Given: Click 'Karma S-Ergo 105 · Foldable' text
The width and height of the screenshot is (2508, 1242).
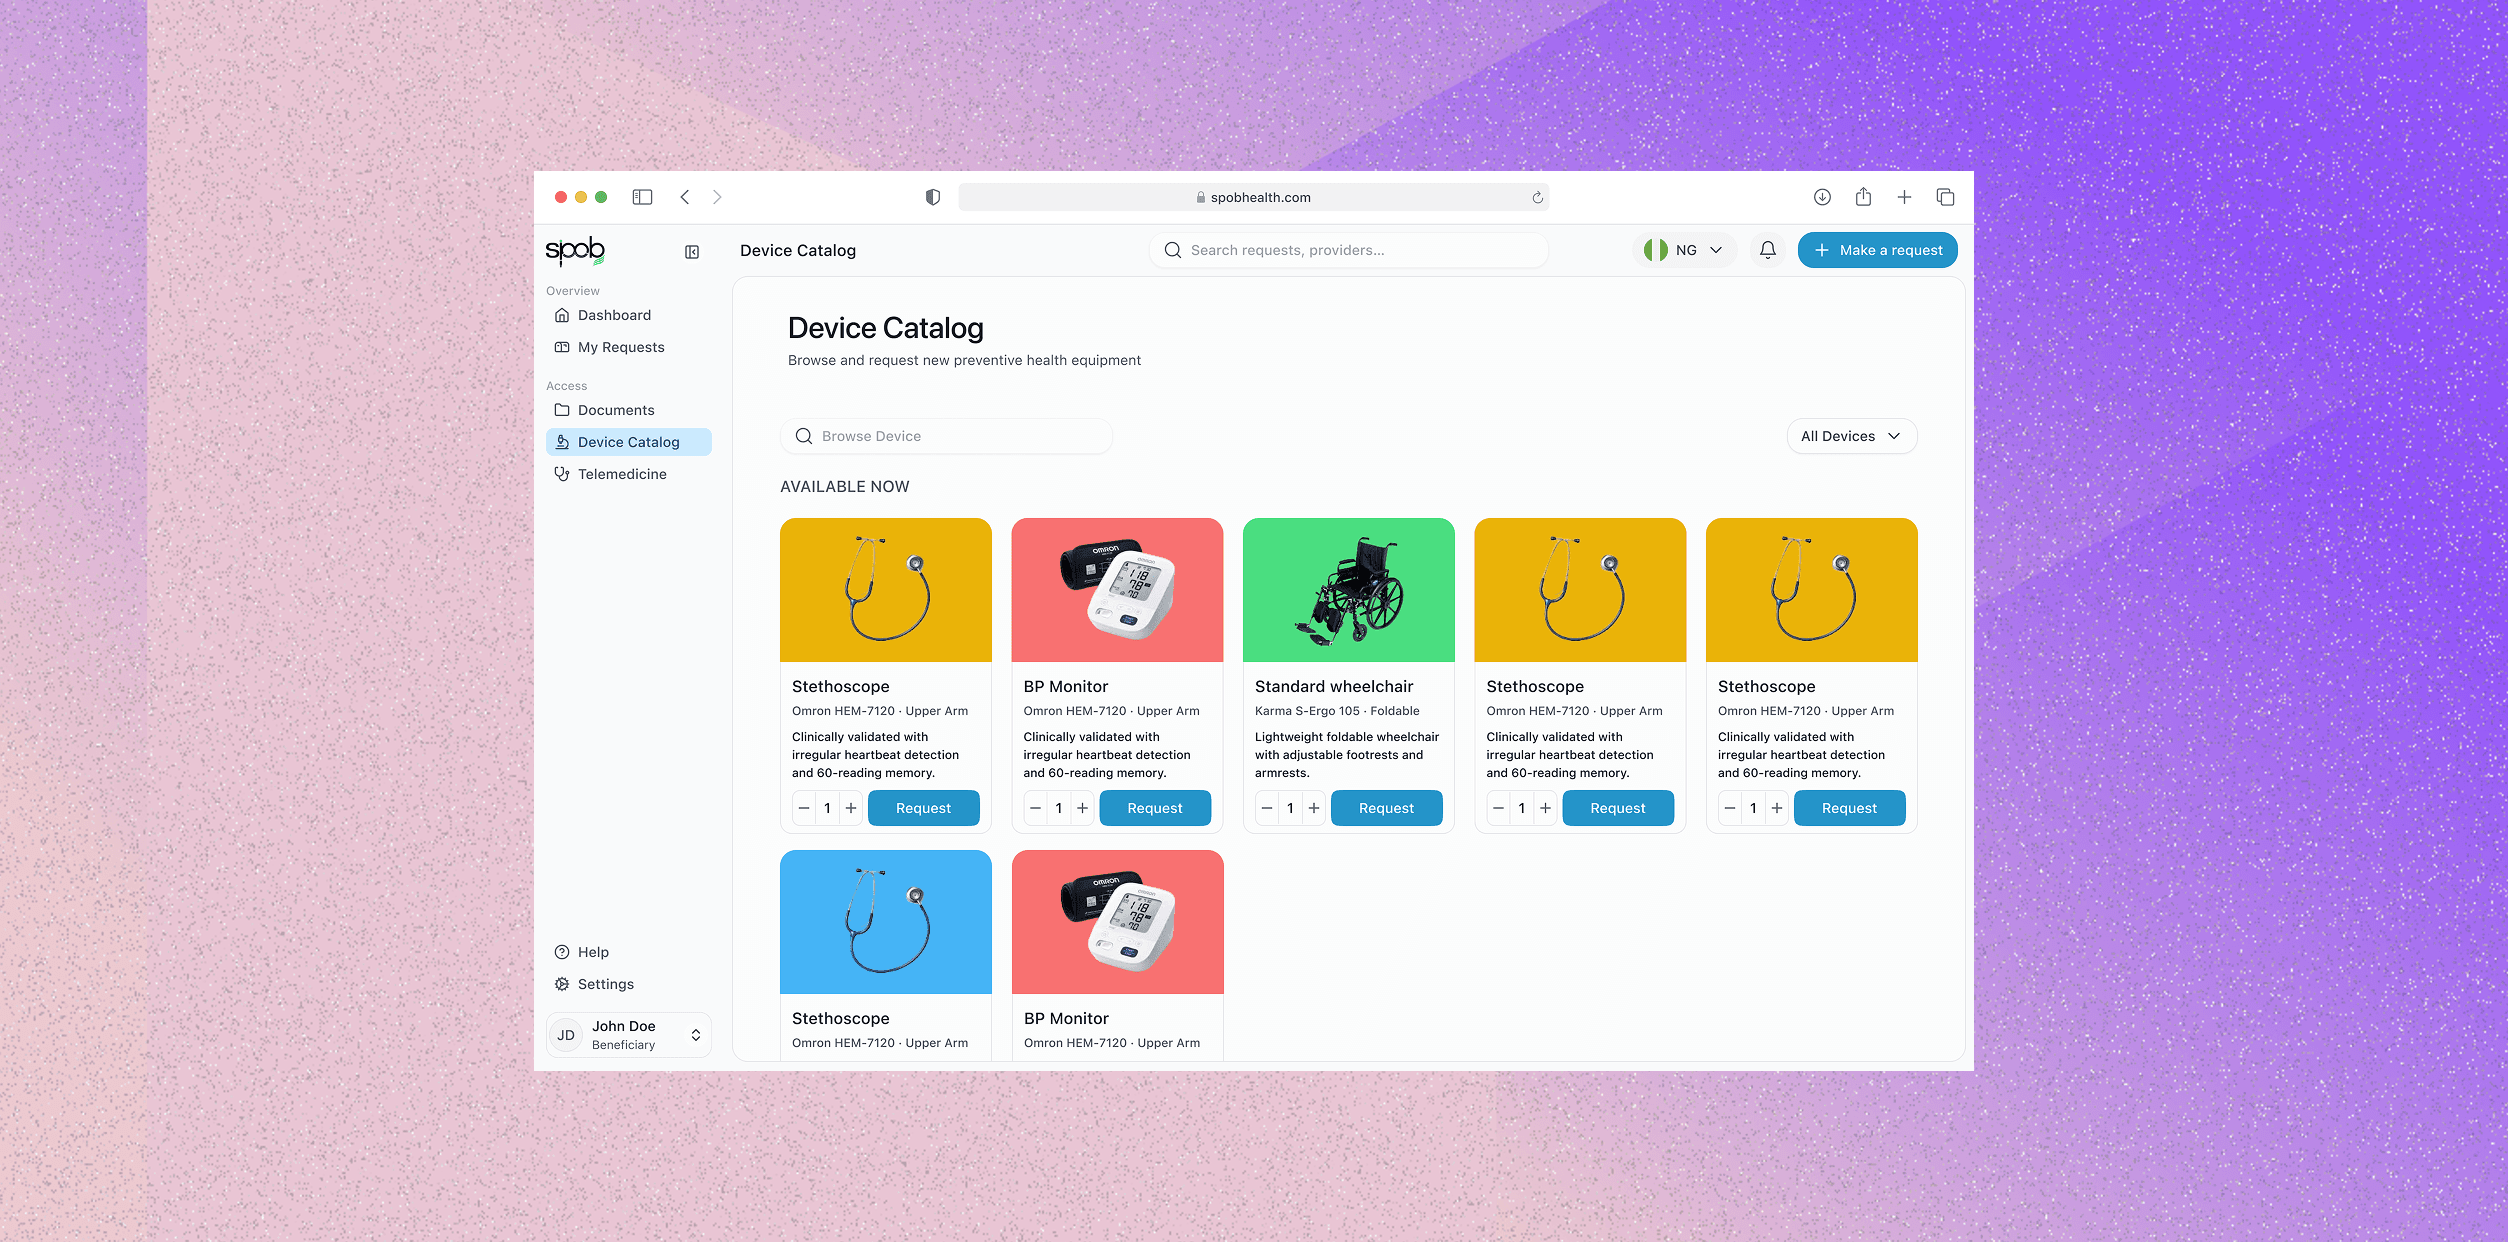Looking at the screenshot, I should click(x=1337, y=711).
